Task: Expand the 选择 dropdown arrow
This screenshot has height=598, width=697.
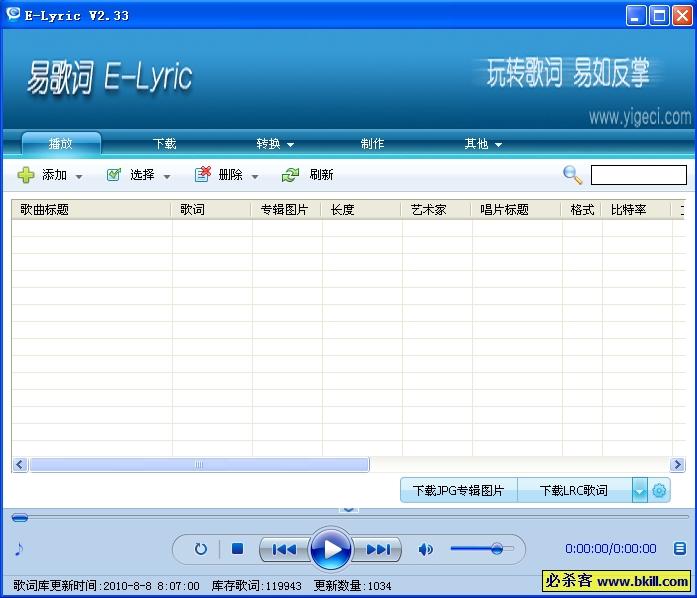Action: [x=167, y=177]
